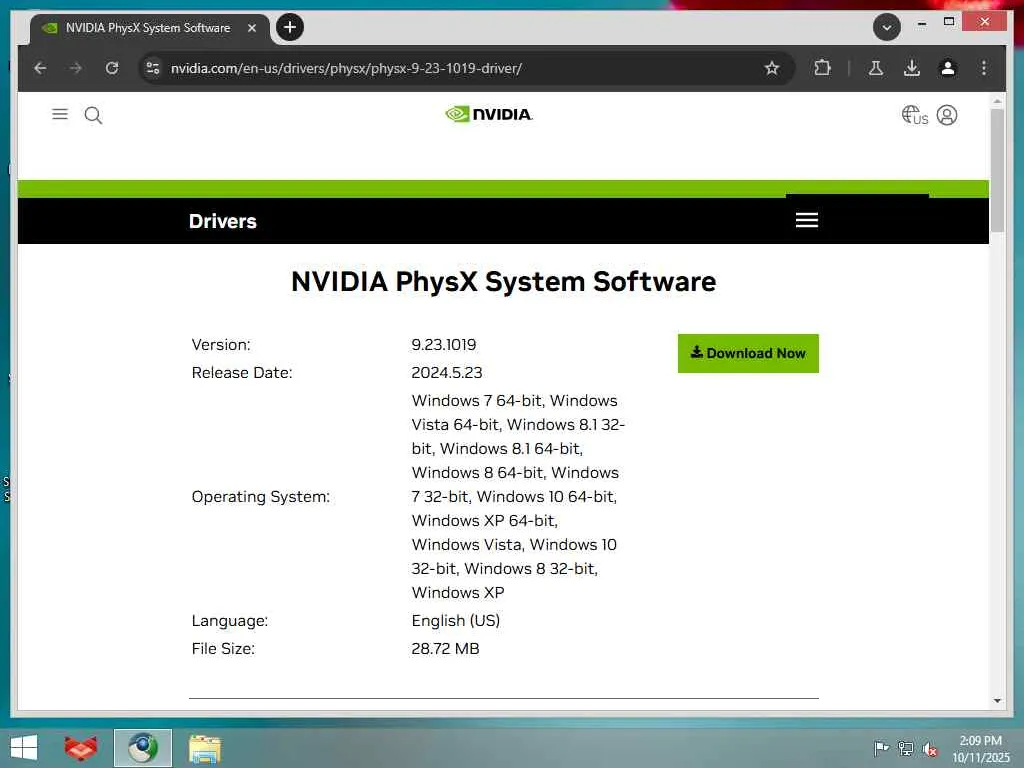This screenshot has height=768, width=1024.
Task: Go back to the previous page
Action: (x=40, y=68)
